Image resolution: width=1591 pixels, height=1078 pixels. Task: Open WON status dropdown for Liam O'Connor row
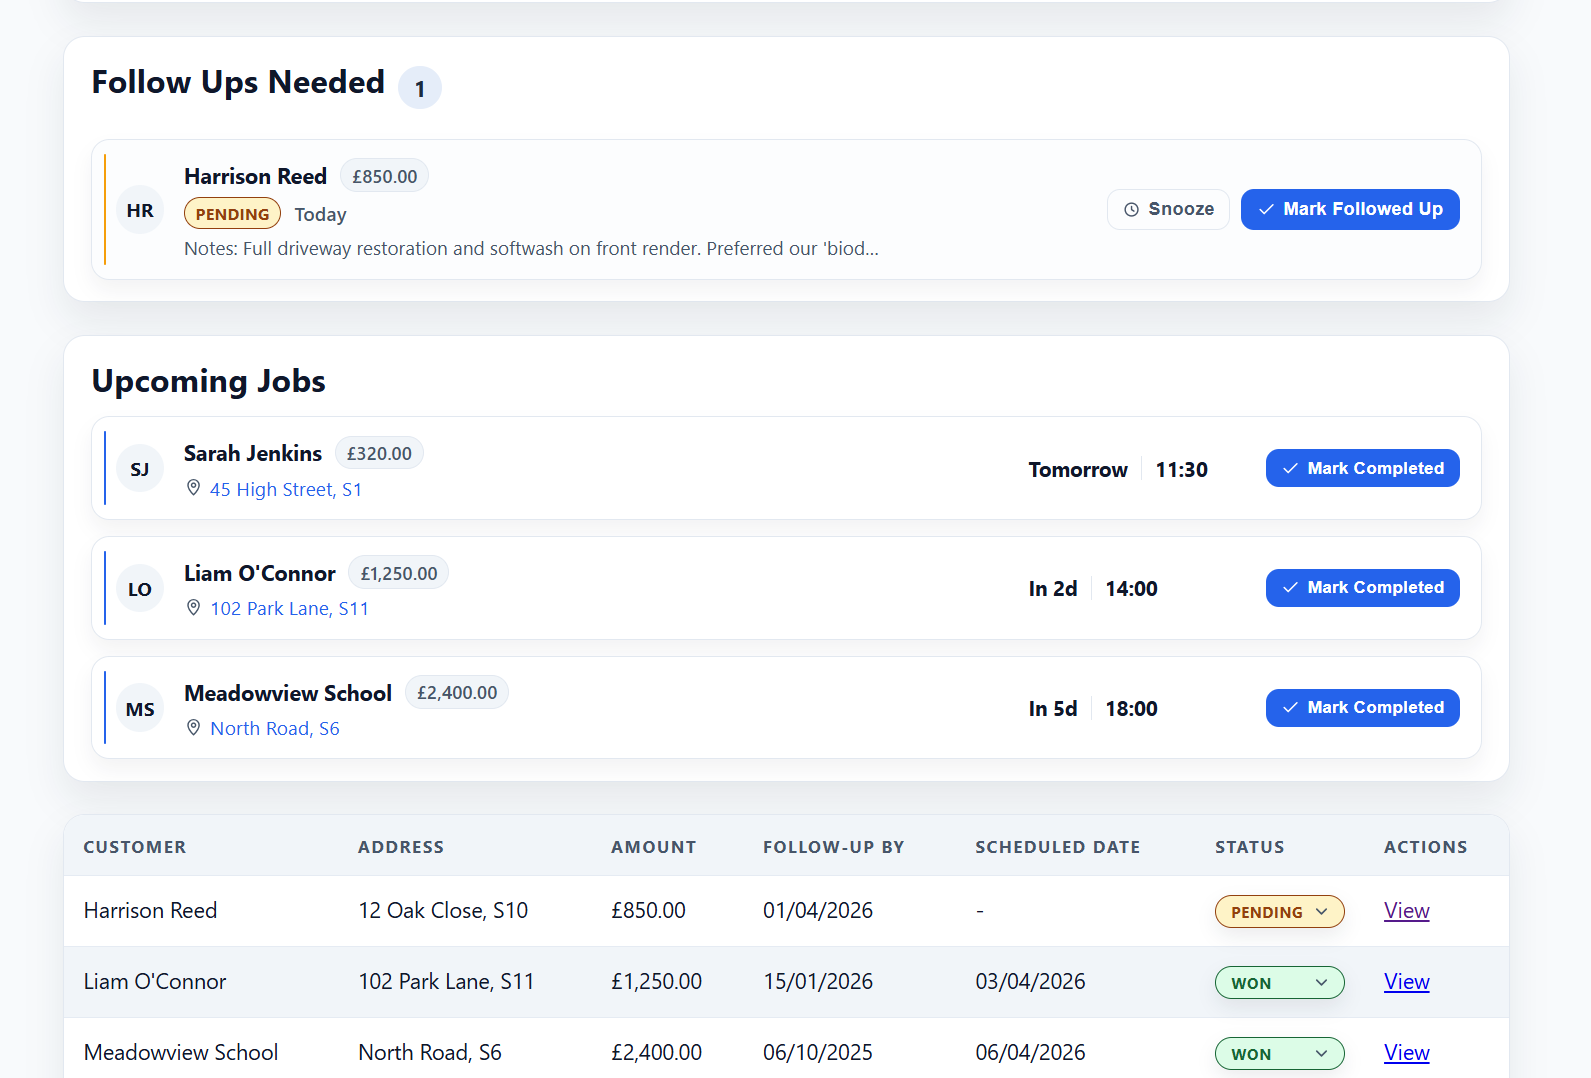pos(1279,983)
